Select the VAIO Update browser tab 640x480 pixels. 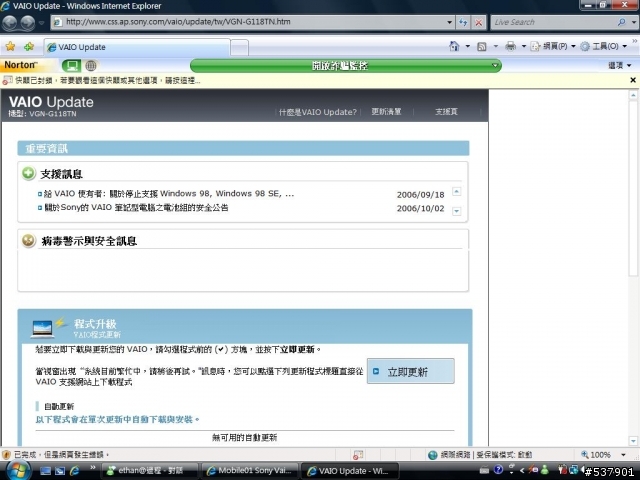(137, 47)
